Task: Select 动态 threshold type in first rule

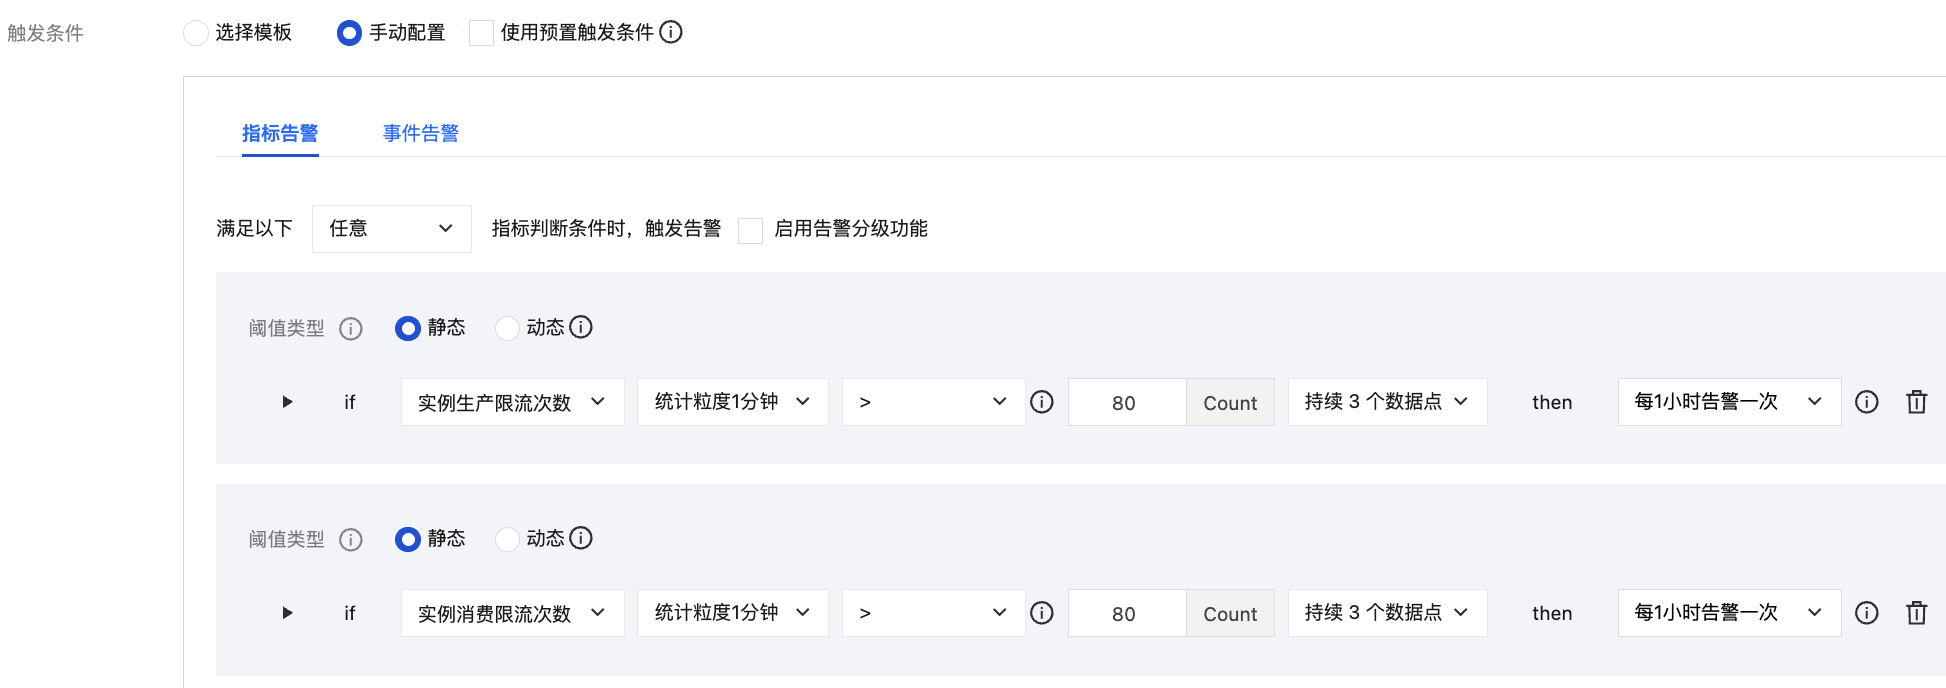Action: 508,328
